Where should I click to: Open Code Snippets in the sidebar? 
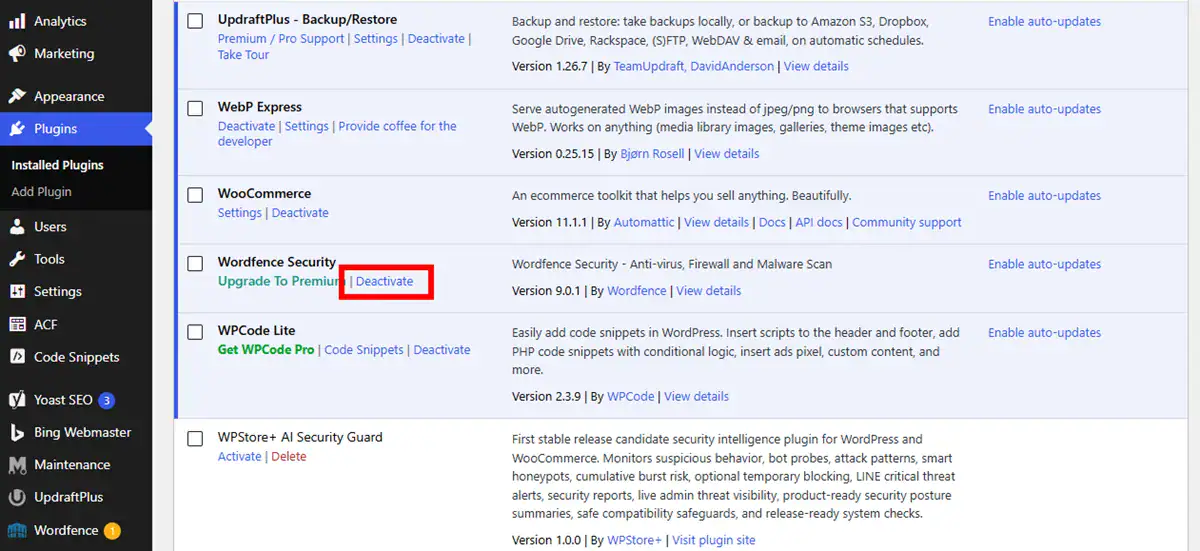(76, 357)
